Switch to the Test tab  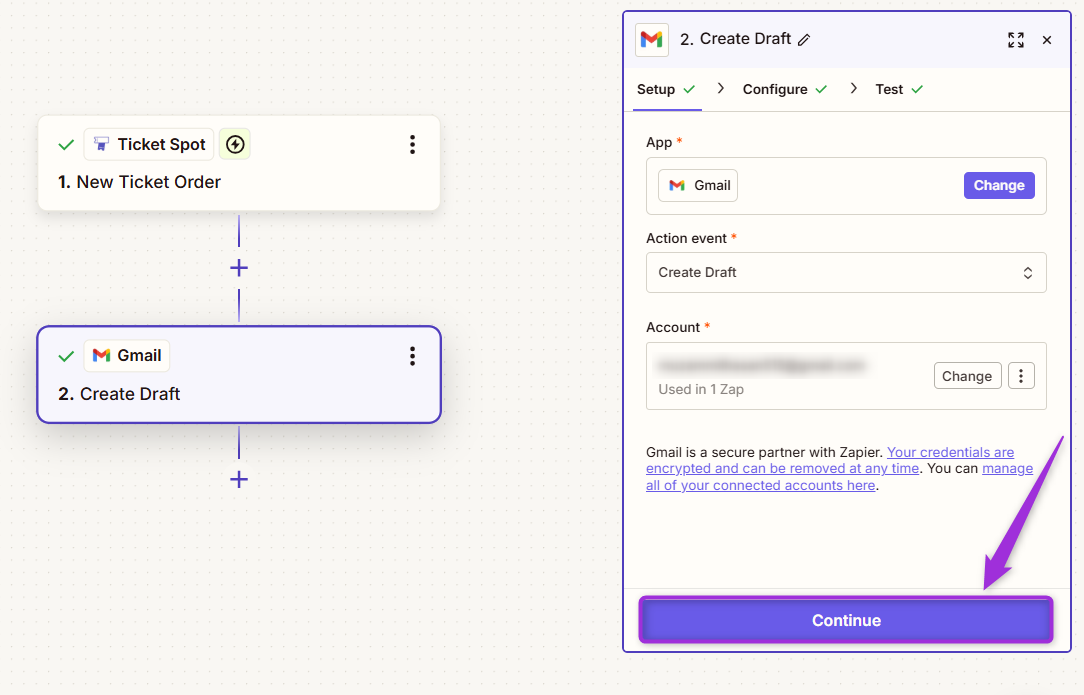tap(890, 88)
